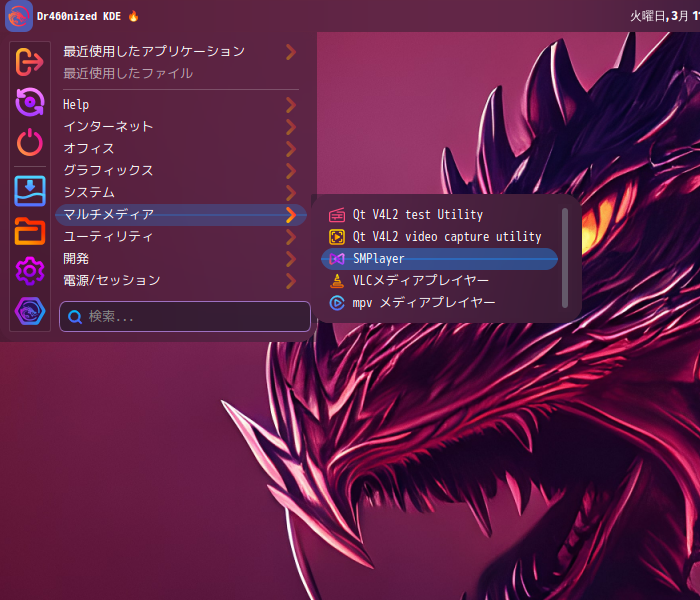Click the hexagon dragon icon in sidebar
The height and width of the screenshot is (600, 700).
(x=30, y=311)
